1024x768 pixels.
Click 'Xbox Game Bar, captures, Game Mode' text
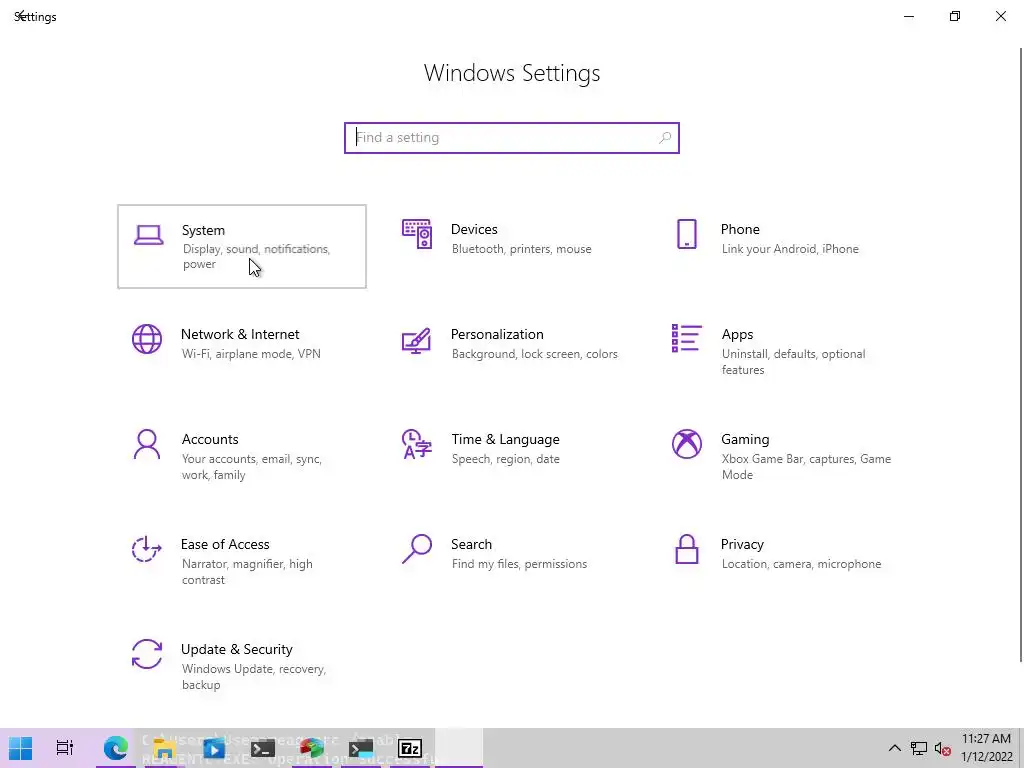[807, 467]
